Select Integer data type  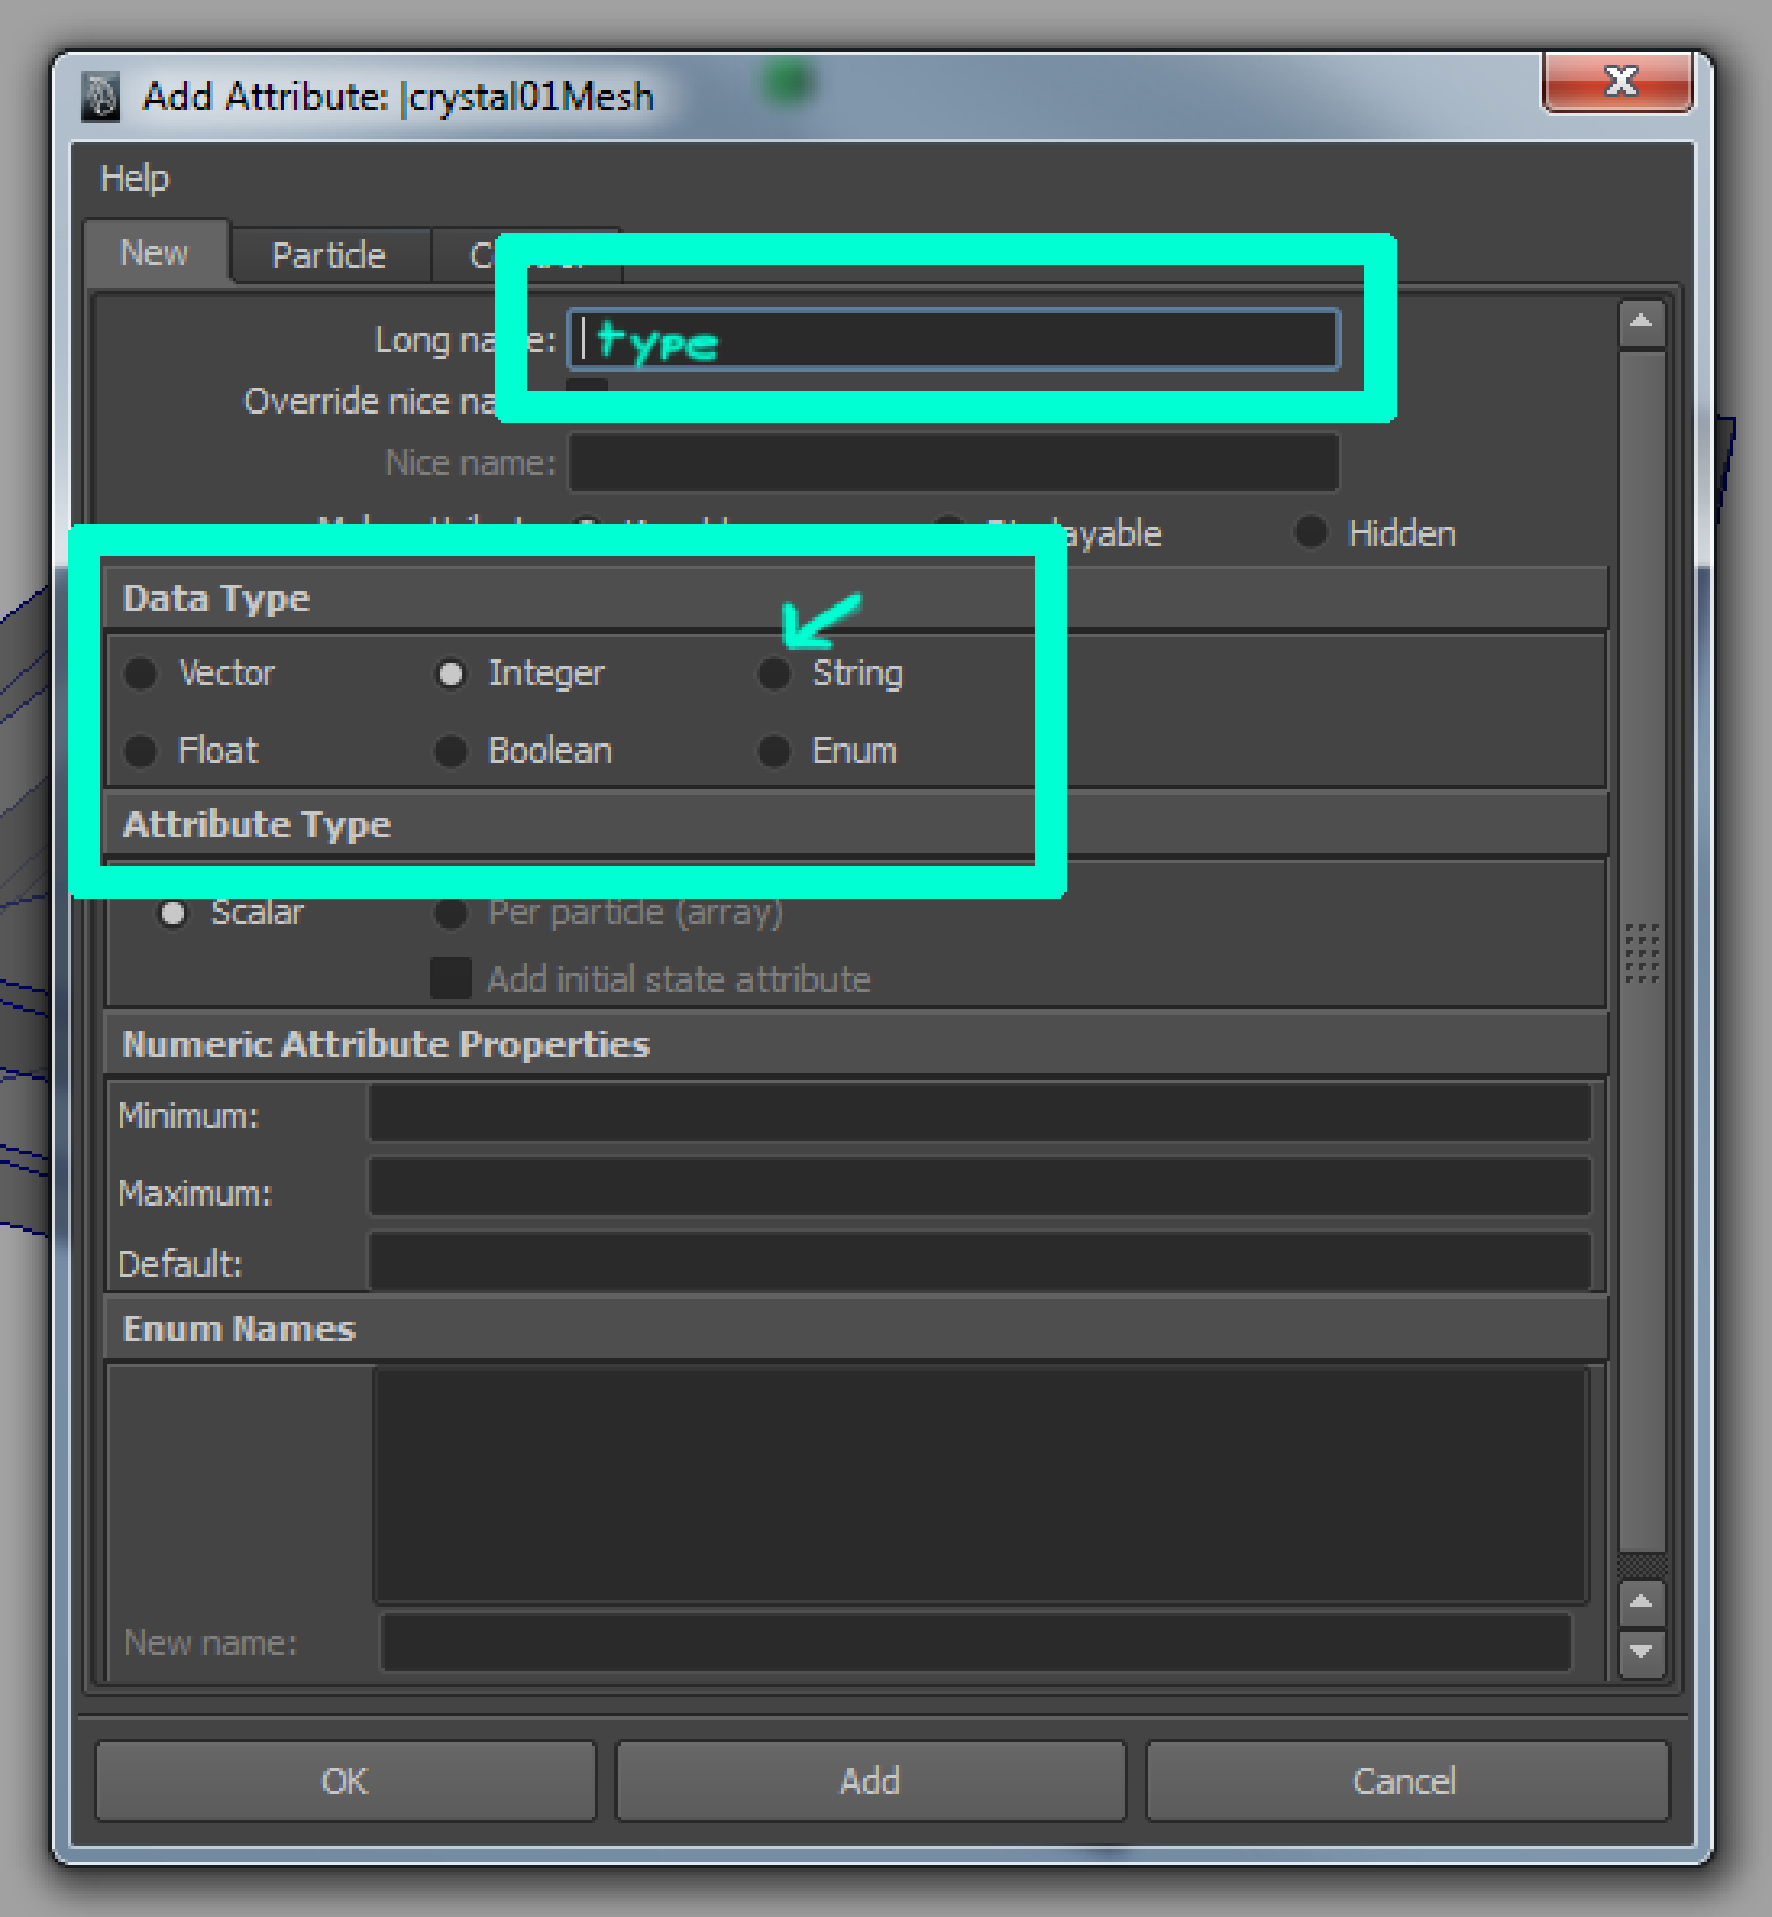coord(451,674)
